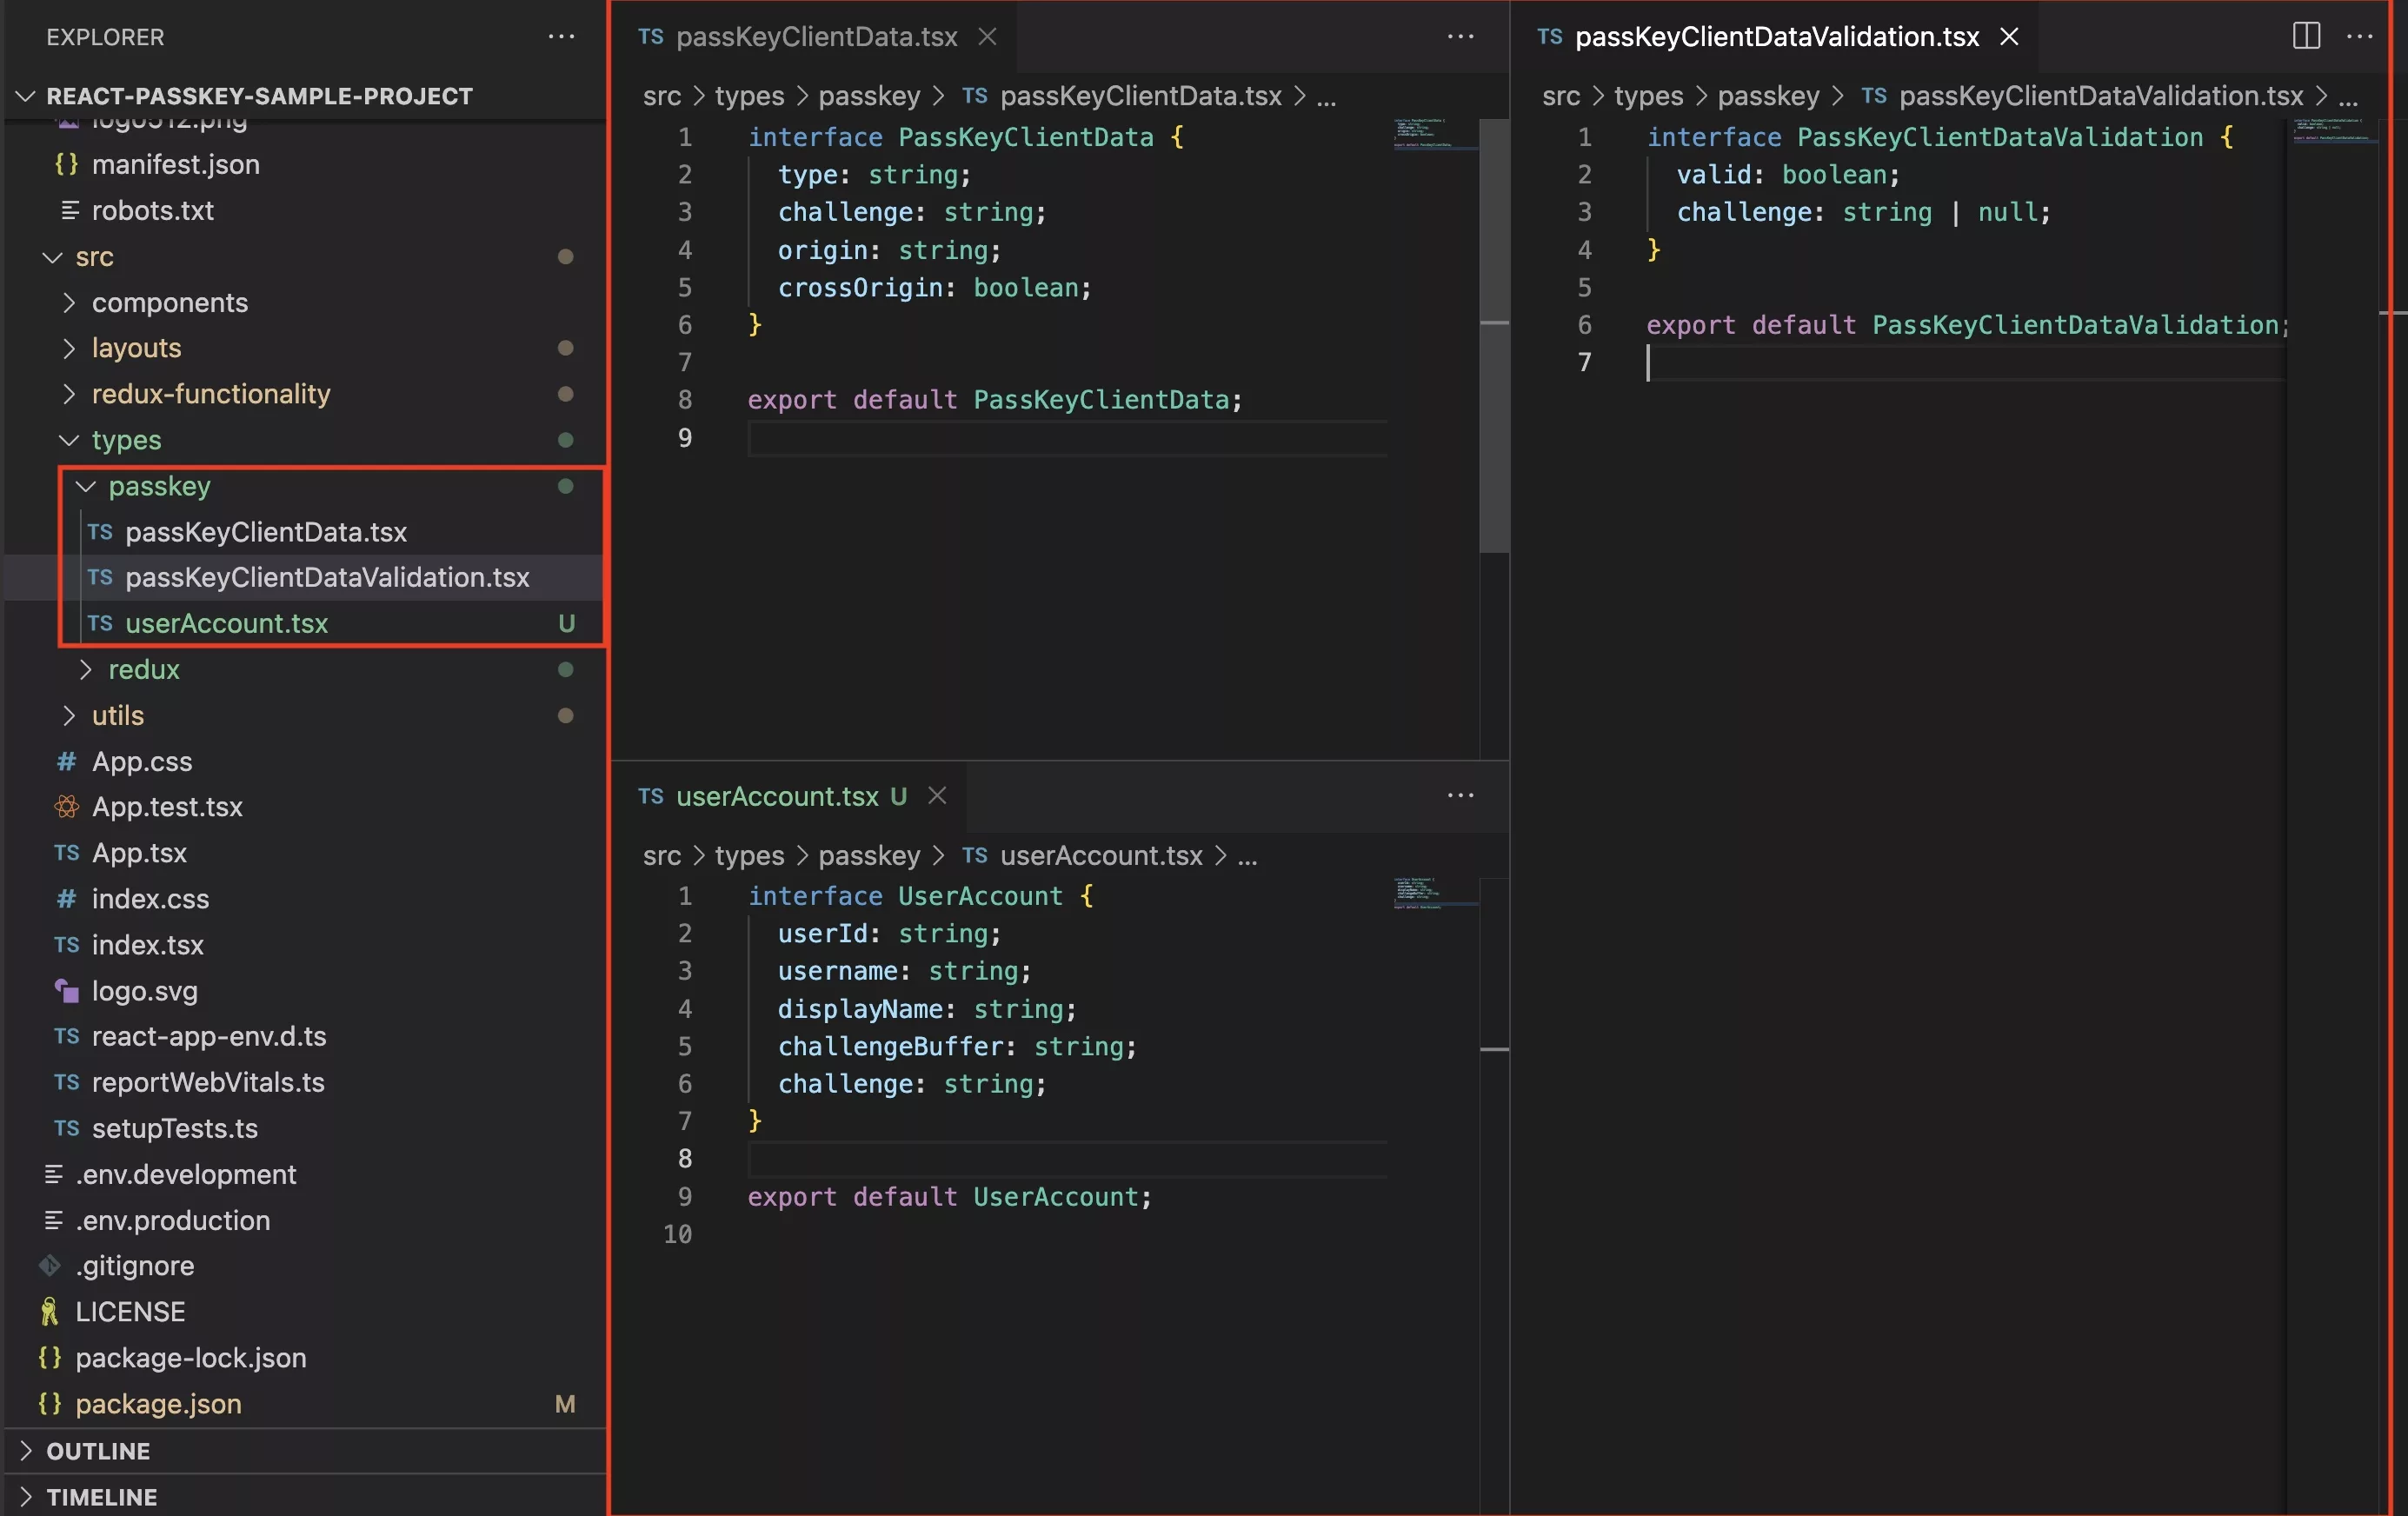This screenshot has width=2408, height=1516.
Task: Click minimap of passKeyClientData.tsx editor
Action: click(1435, 134)
